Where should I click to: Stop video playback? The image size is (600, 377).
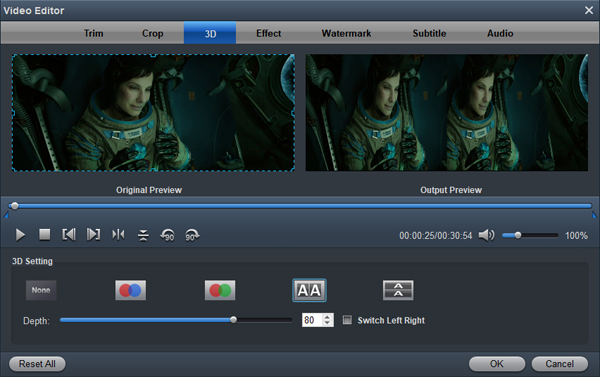pos(45,235)
